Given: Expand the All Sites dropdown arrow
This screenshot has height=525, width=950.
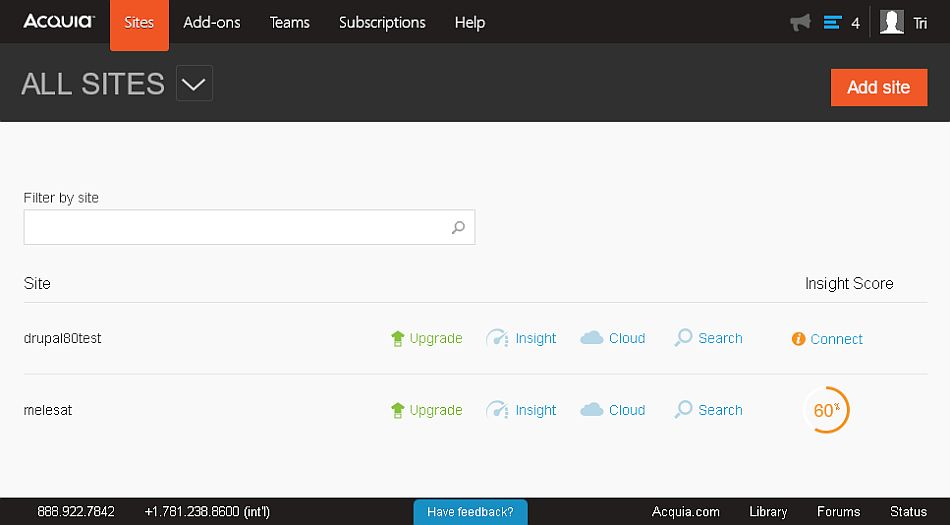Looking at the screenshot, I should click(x=194, y=84).
